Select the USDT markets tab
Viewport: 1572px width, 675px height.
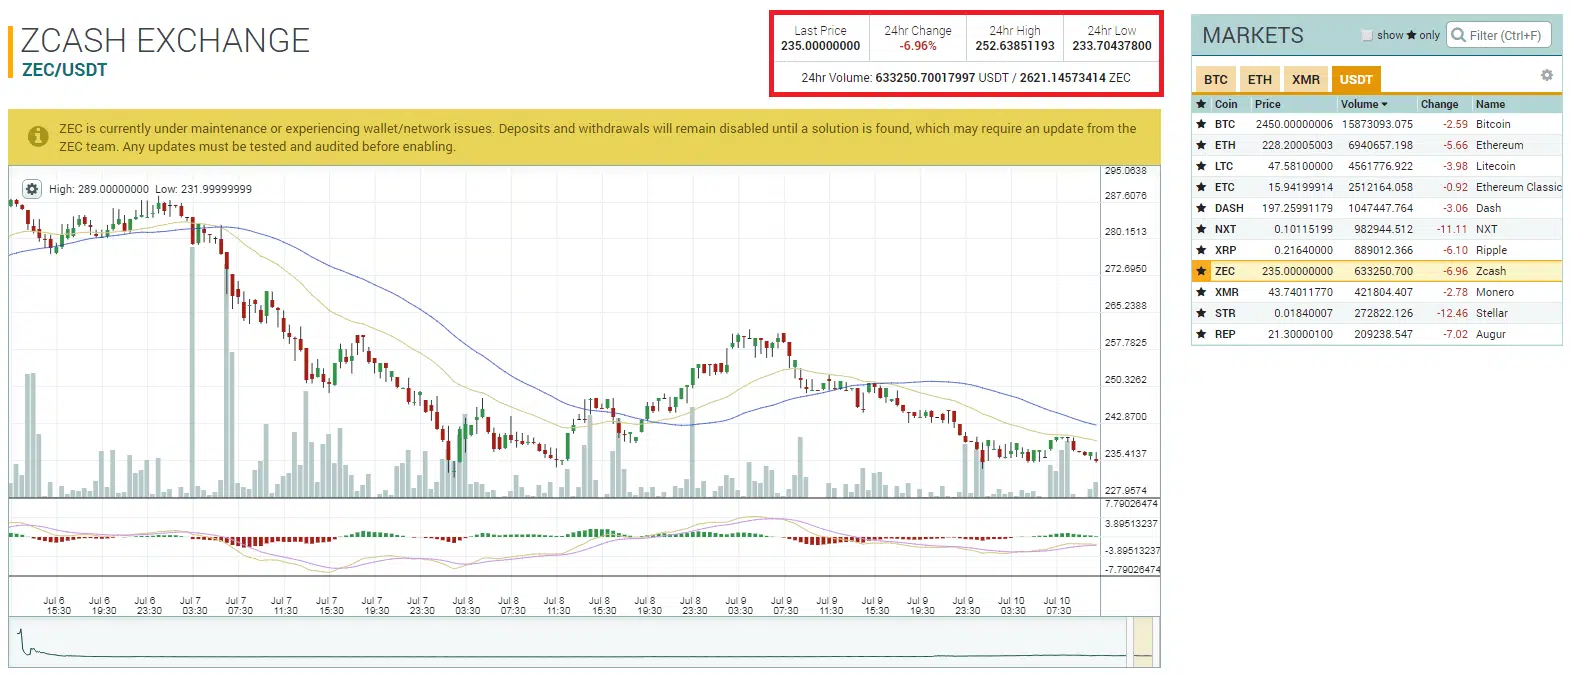click(1356, 79)
